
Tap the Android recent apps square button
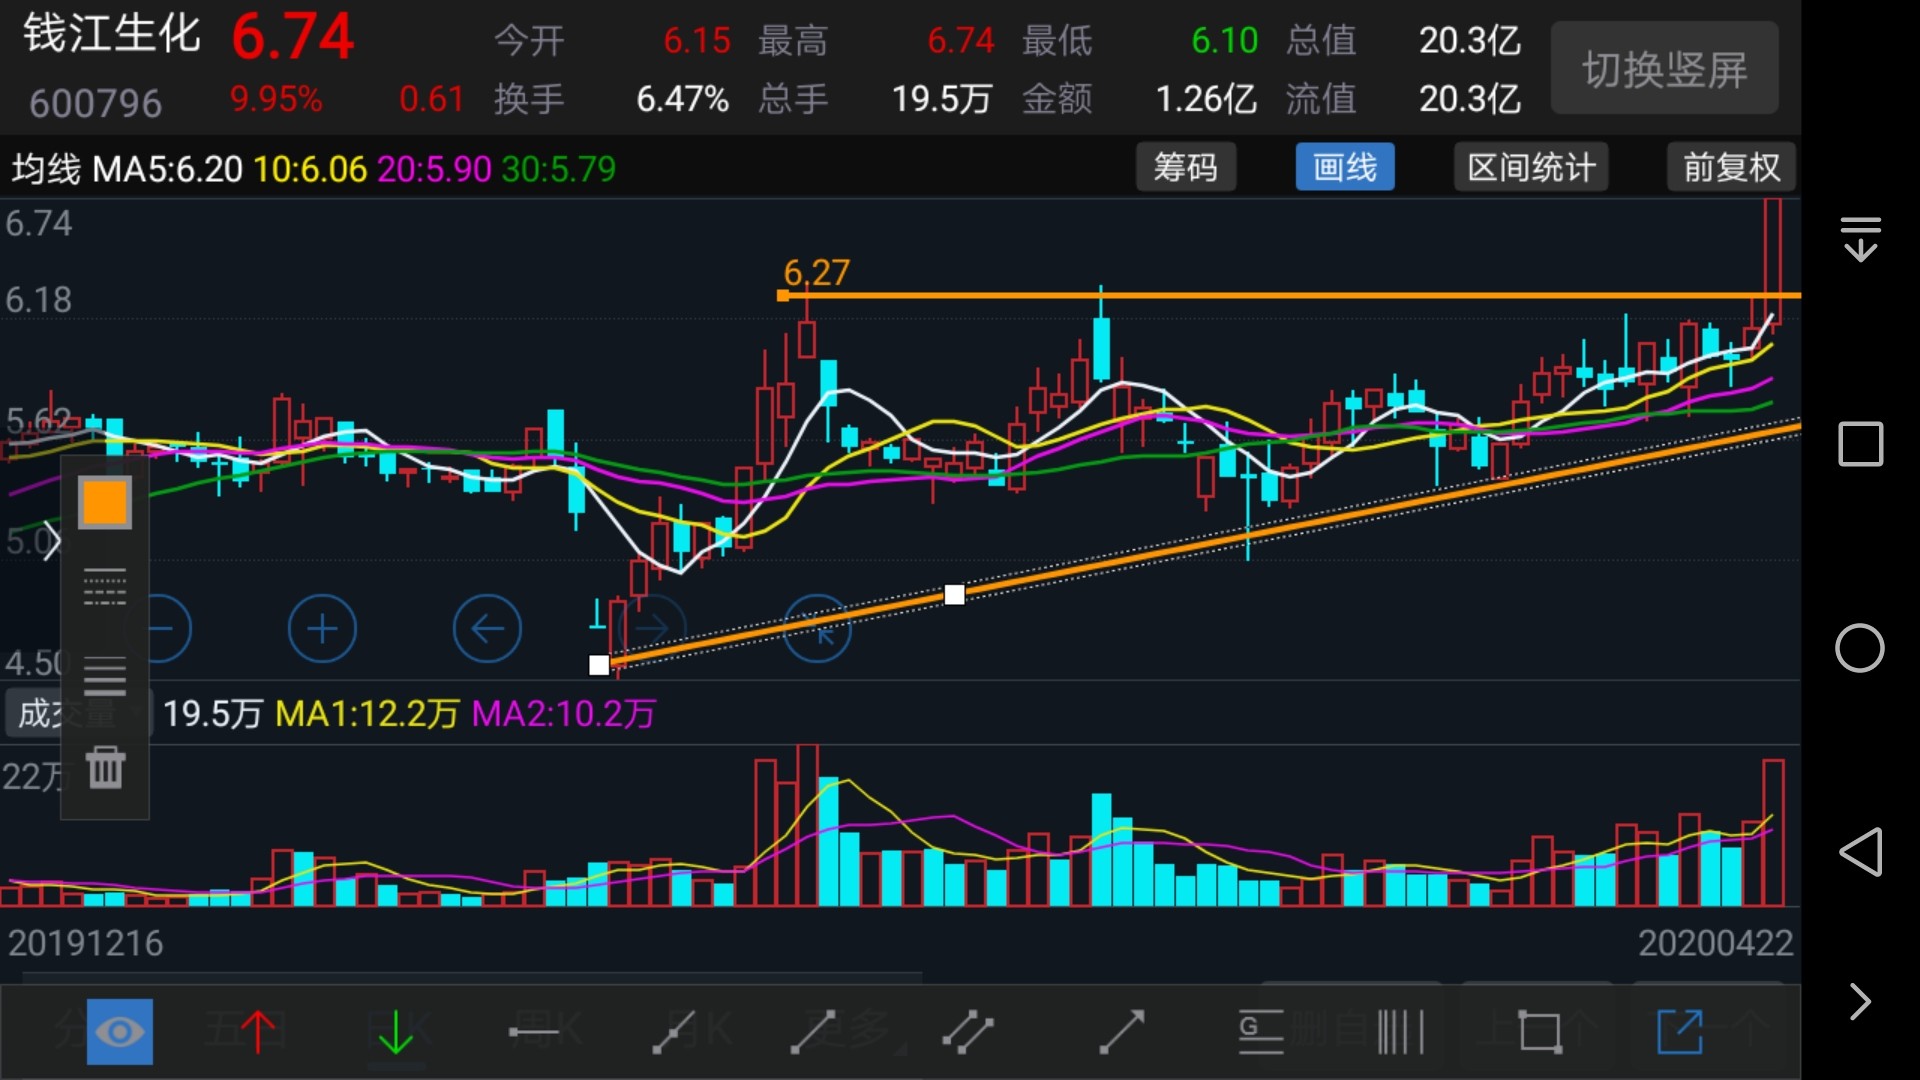click(x=1860, y=444)
